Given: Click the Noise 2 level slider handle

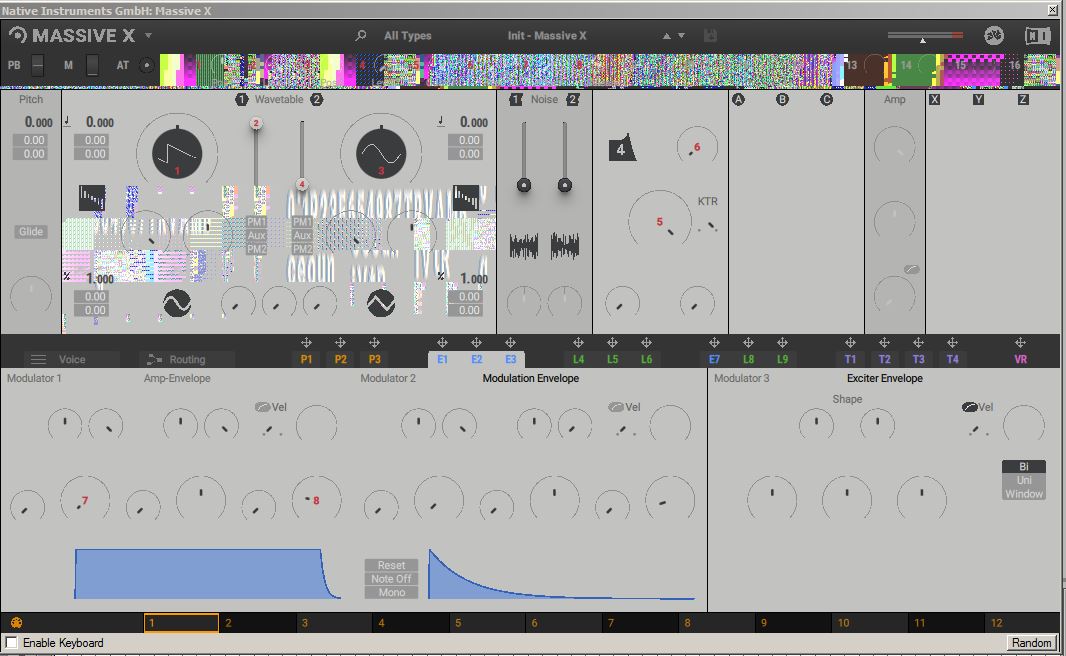Looking at the screenshot, I should click(564, 185).
